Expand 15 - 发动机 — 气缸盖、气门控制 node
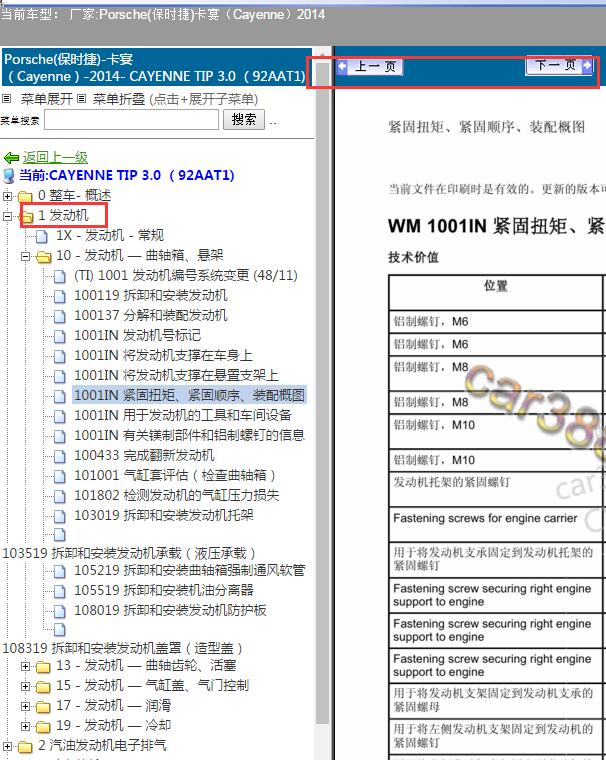 [25, 687]
